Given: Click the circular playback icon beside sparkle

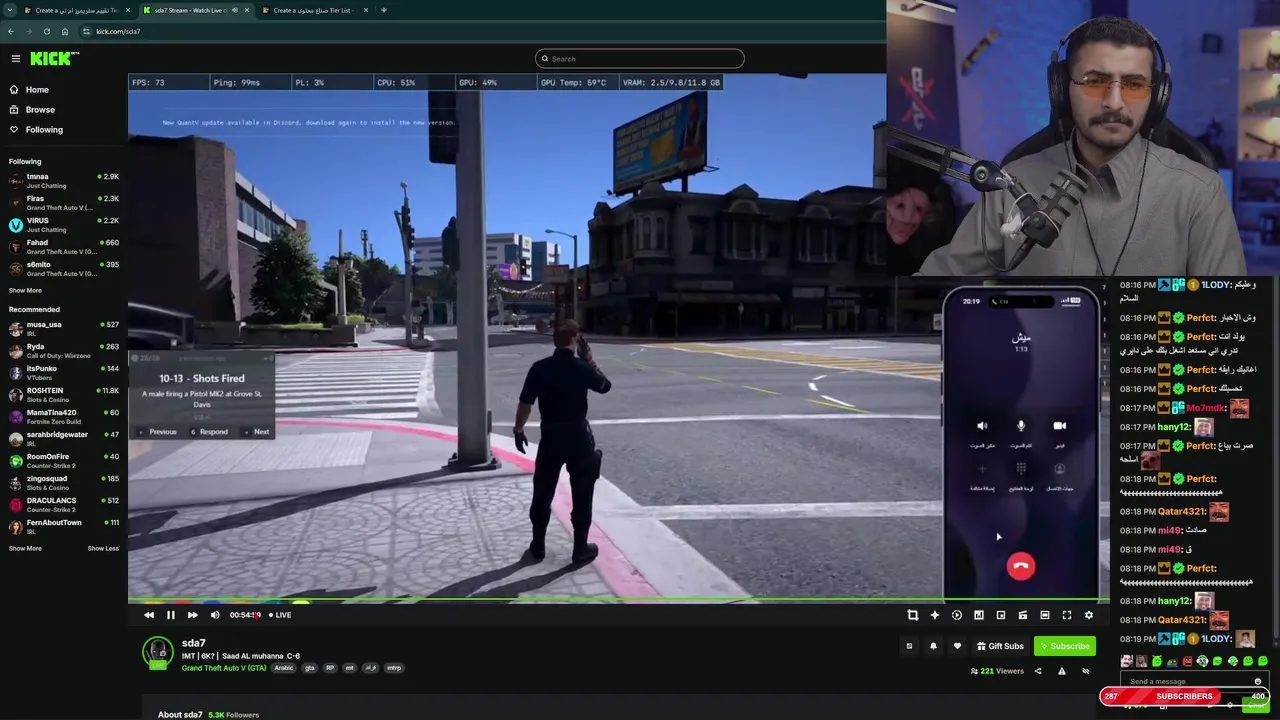Looking at the screenshot, I should [957, 615].
